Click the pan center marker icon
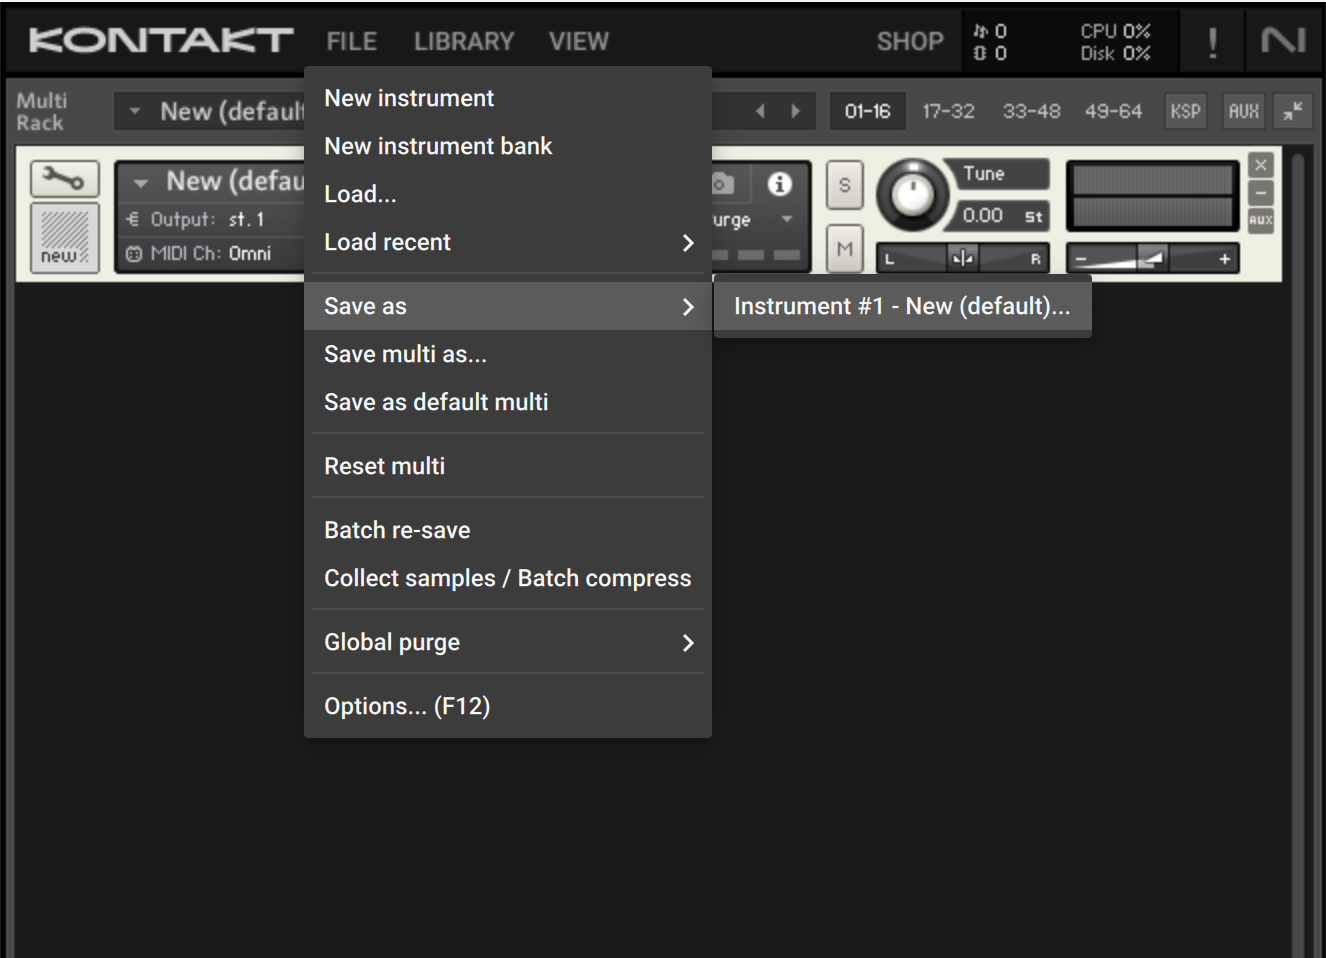 (963, 259)
